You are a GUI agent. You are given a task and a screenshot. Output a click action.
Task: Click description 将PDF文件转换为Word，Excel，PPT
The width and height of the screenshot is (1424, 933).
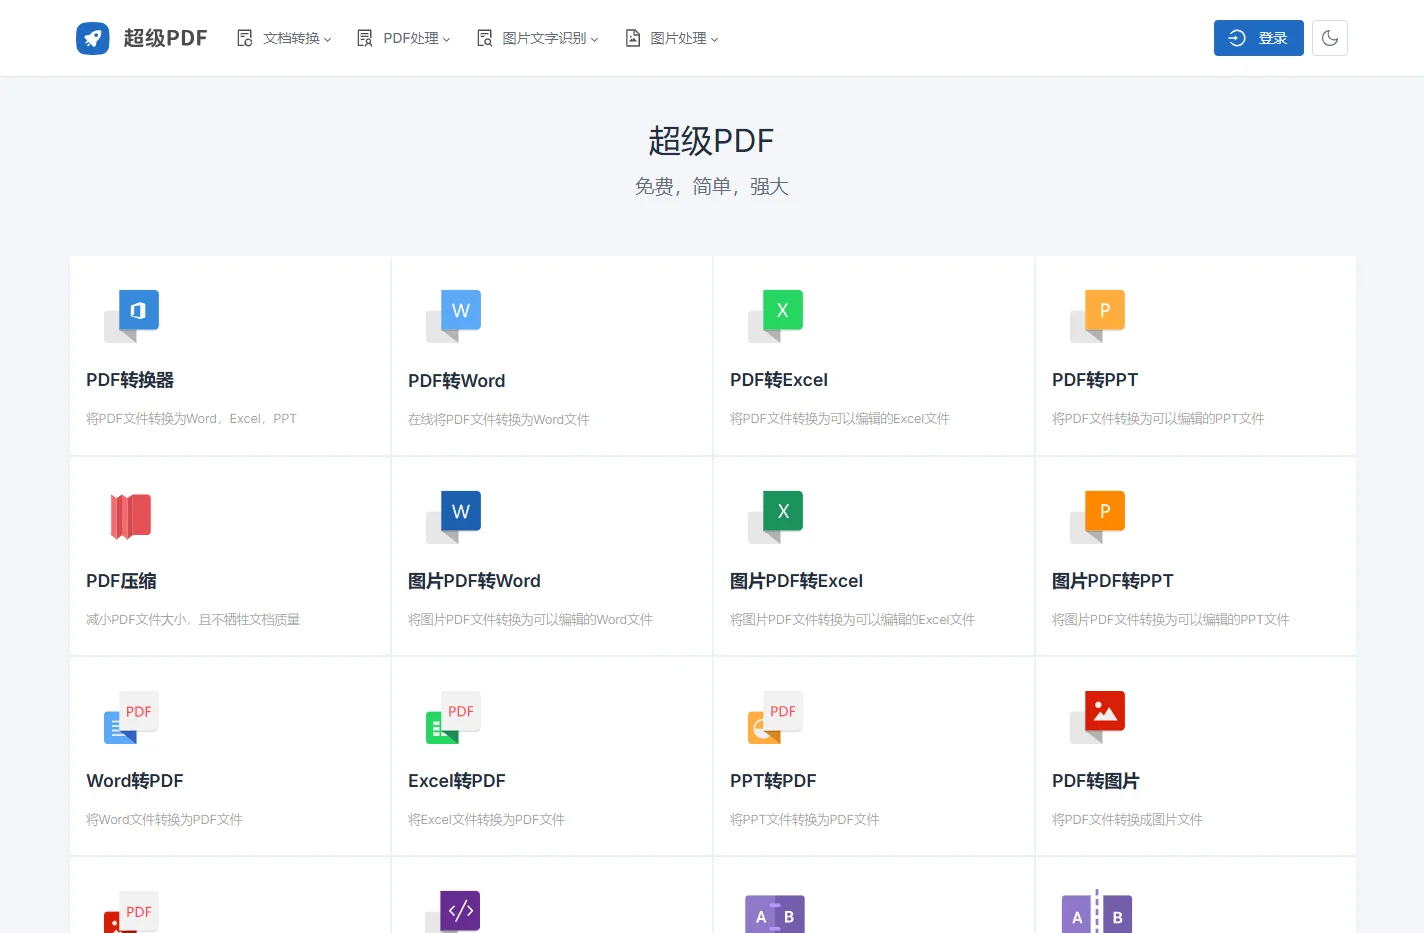click(191, 419)
